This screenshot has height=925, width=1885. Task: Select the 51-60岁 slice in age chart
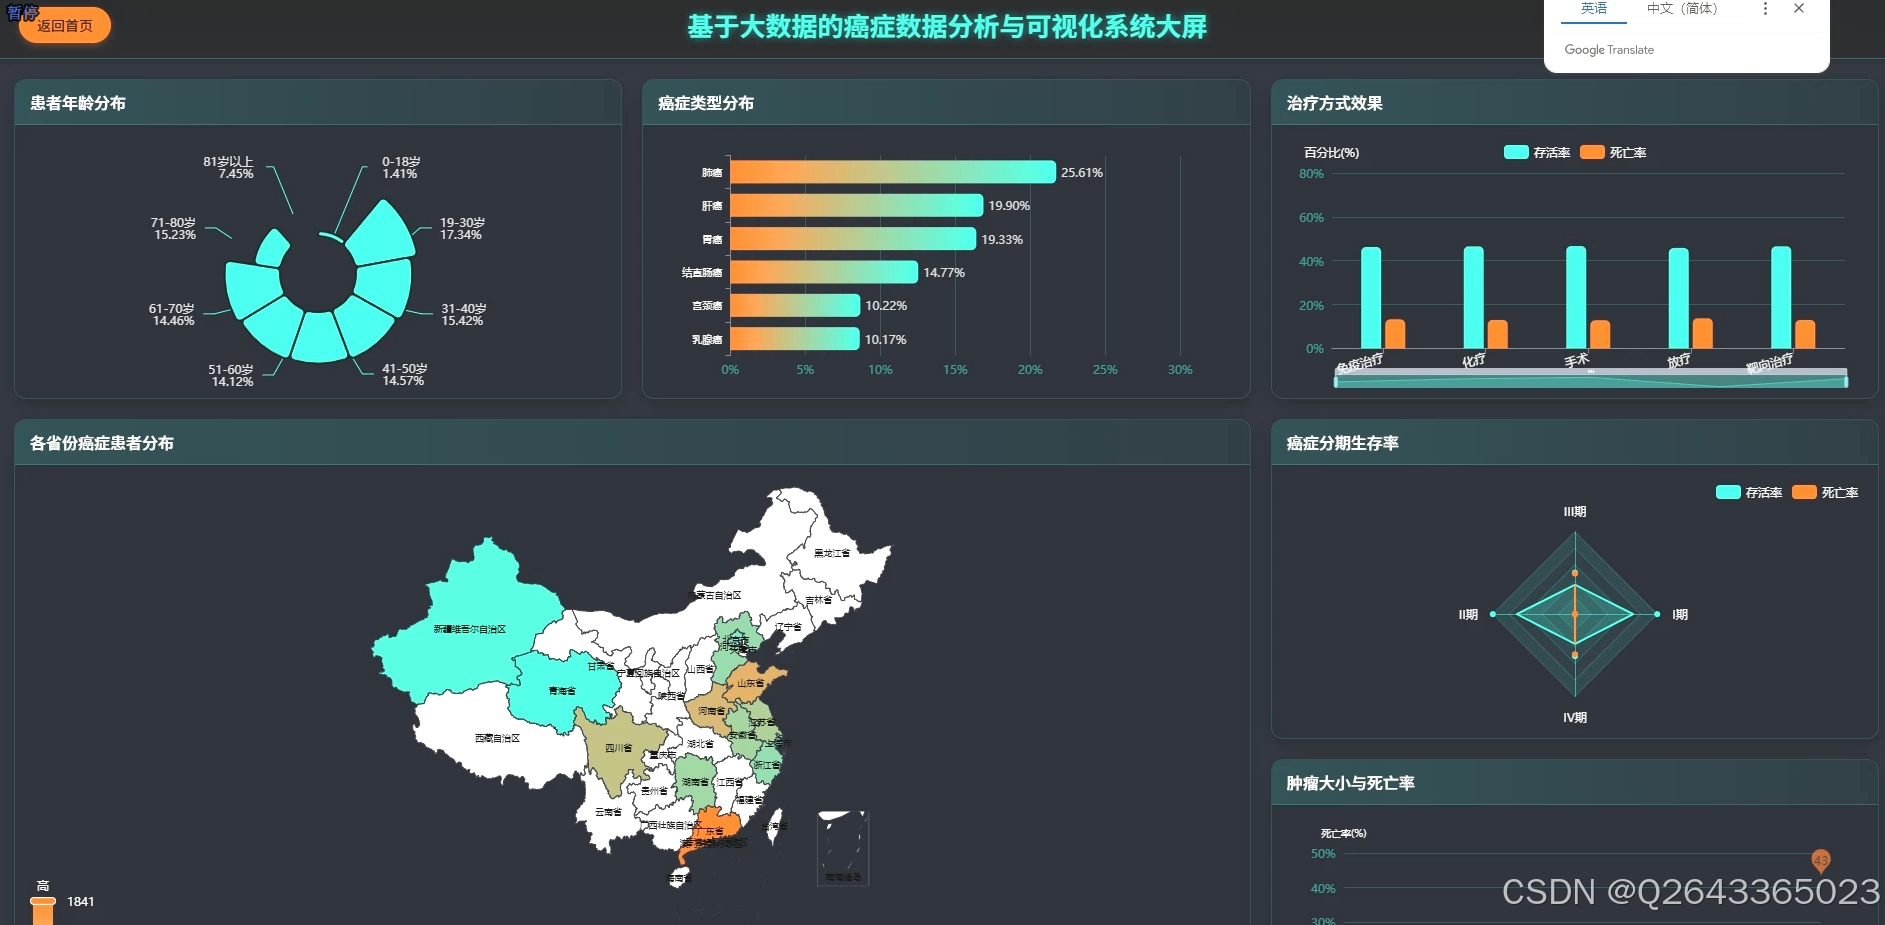(x=319, y=338)
